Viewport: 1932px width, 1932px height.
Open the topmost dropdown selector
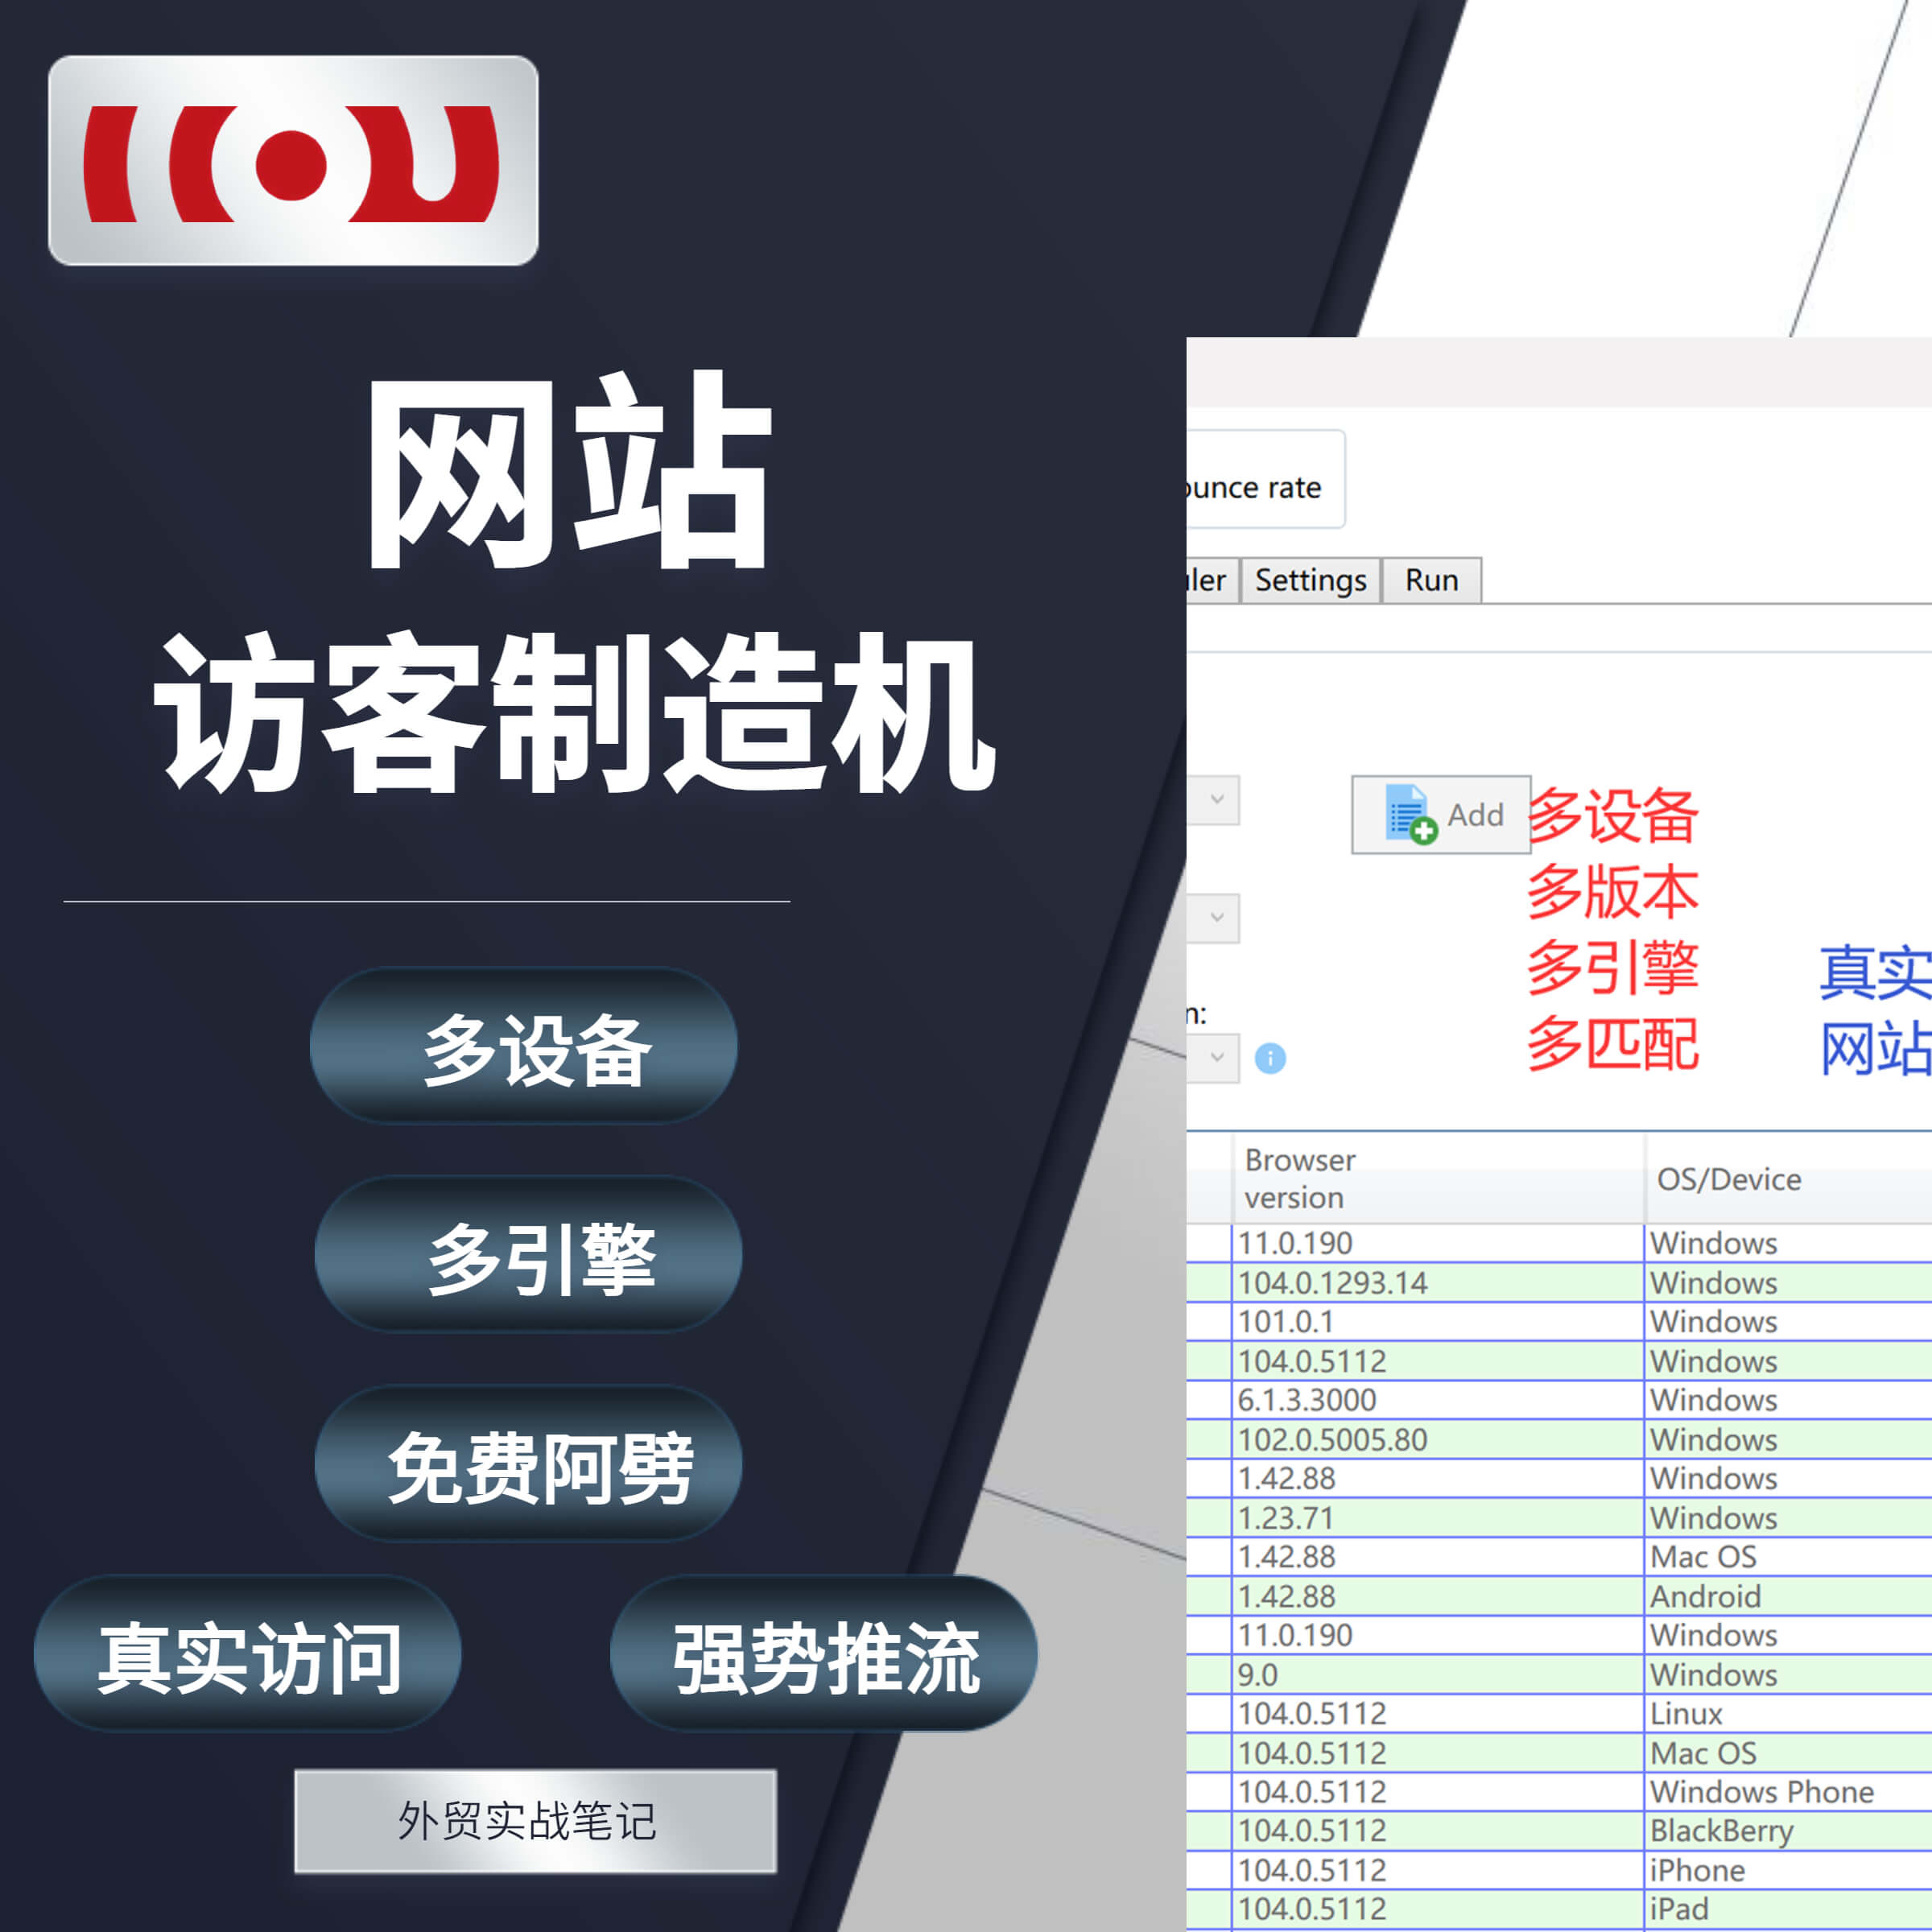pyautogui.click(x=1218, y=800)
